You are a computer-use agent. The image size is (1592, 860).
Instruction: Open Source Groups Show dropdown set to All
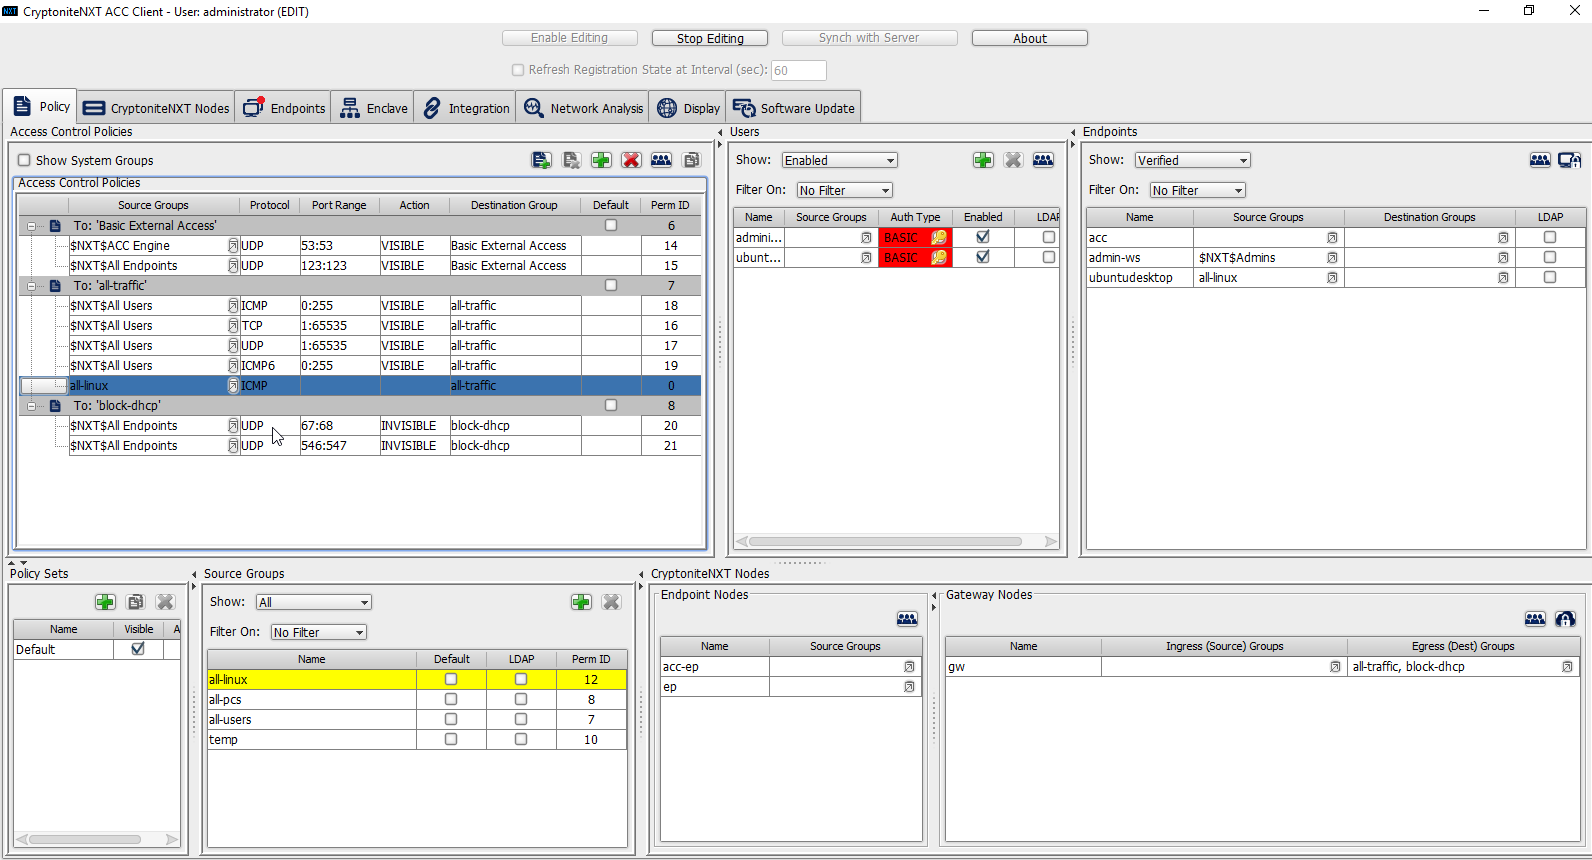(x=314, y=603)
